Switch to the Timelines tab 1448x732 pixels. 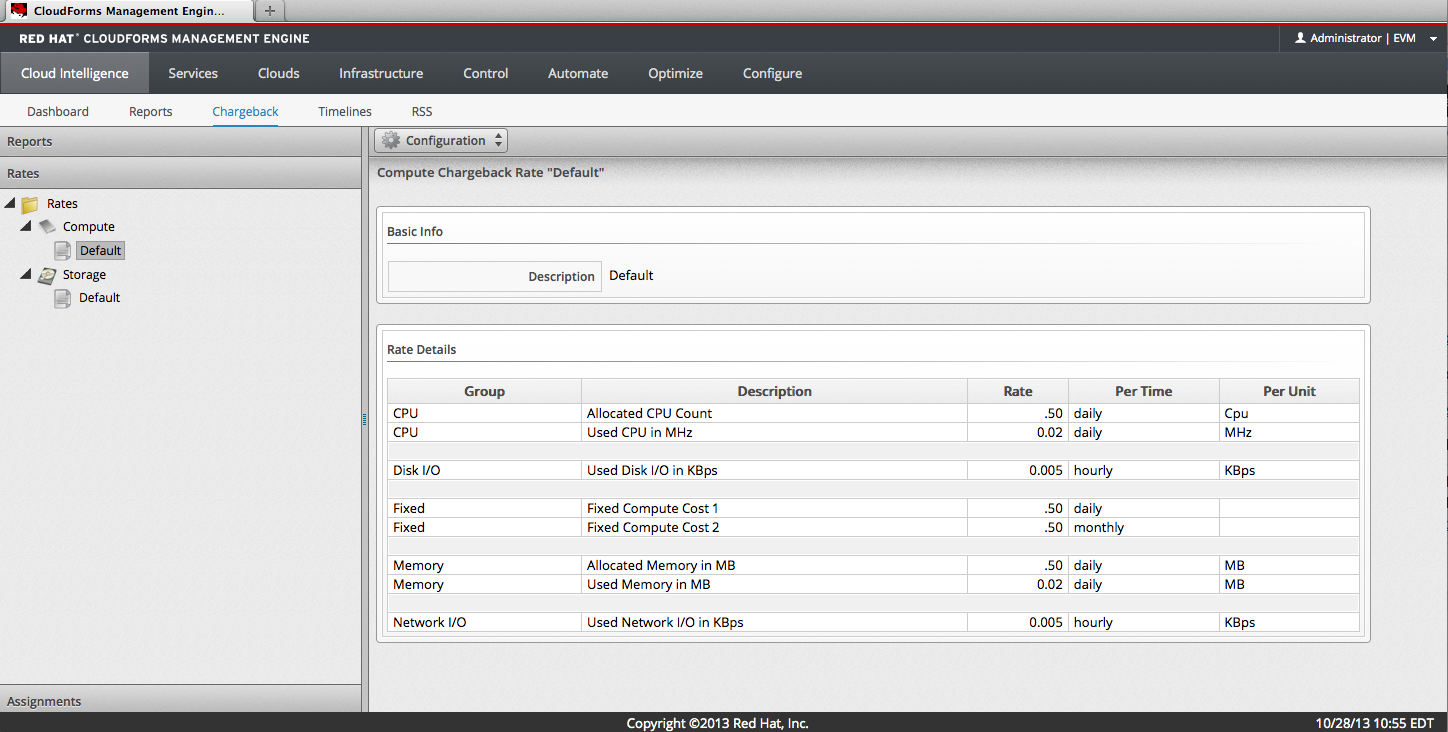pyautogui.click(x=344, y=112)
